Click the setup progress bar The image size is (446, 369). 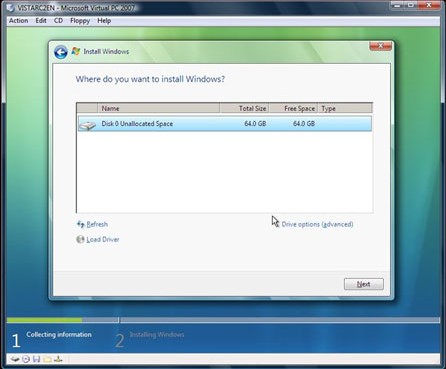click(223, 320)
